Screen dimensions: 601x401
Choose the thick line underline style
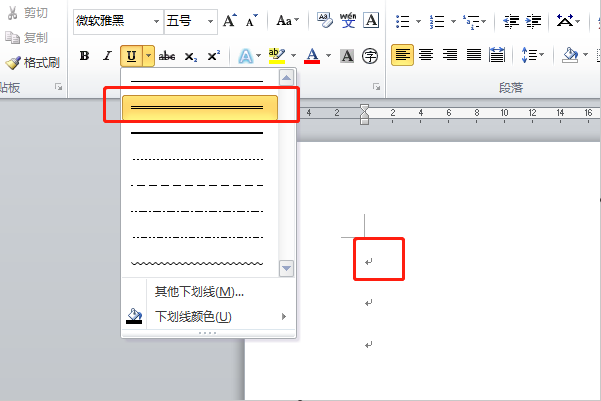click(197, 133)
